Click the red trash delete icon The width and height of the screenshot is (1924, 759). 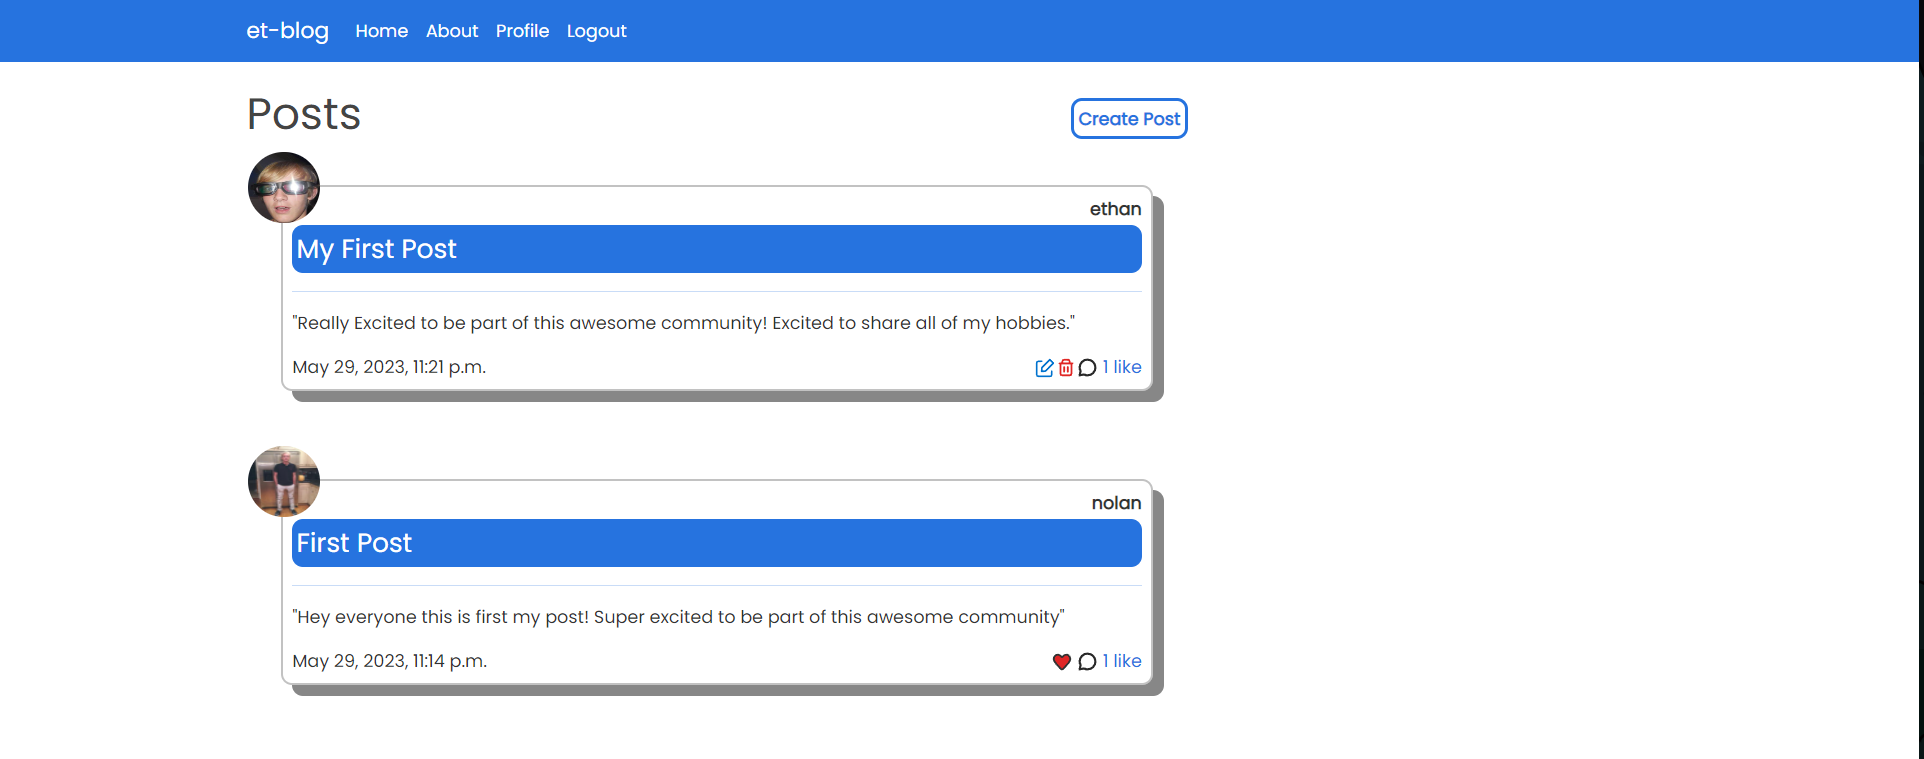click(1066, 368)
